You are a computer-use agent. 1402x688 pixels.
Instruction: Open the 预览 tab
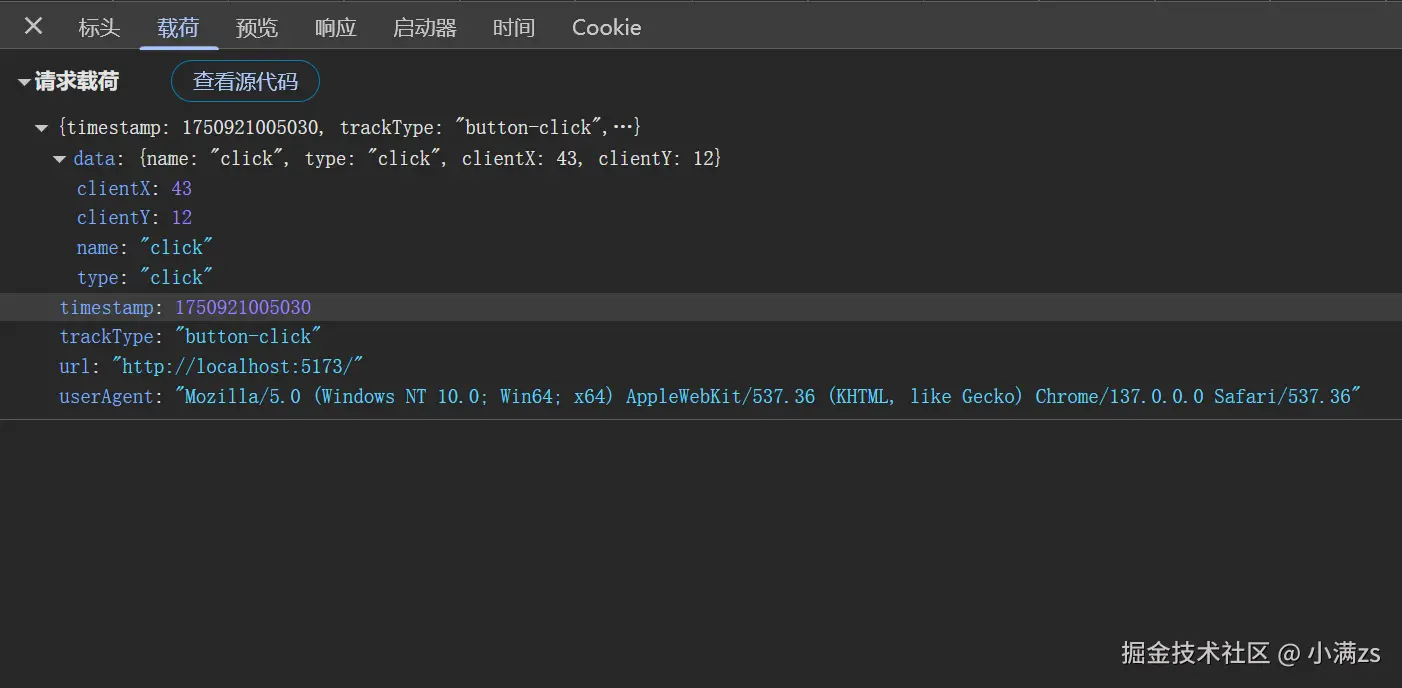point(257,28)
